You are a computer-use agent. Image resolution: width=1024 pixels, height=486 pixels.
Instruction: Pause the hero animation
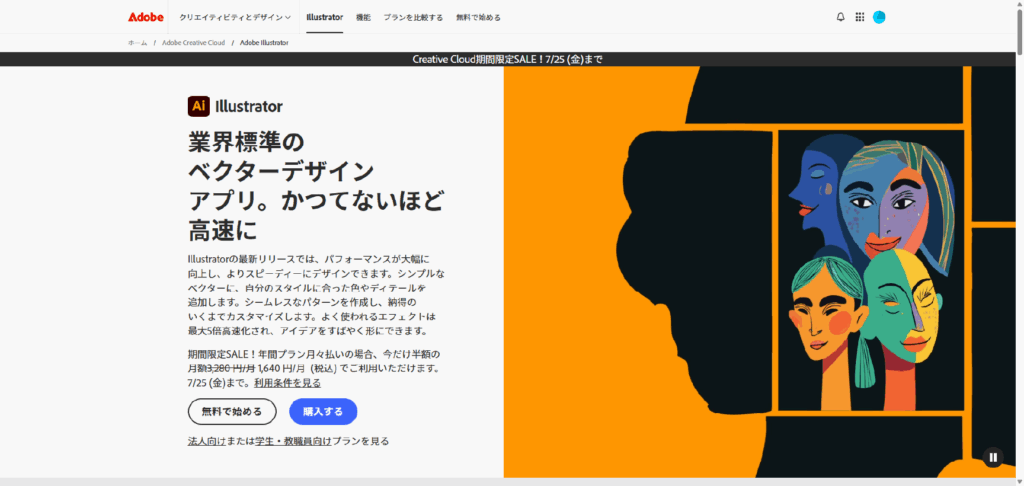pos(993,457)
